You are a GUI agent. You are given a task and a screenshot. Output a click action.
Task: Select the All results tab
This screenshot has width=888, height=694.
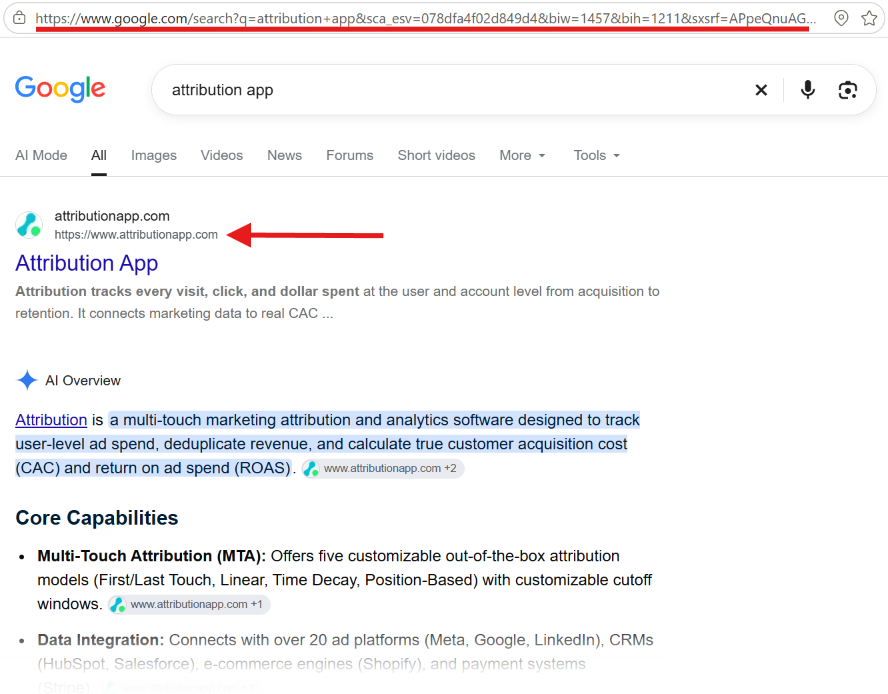coord(99,155)
